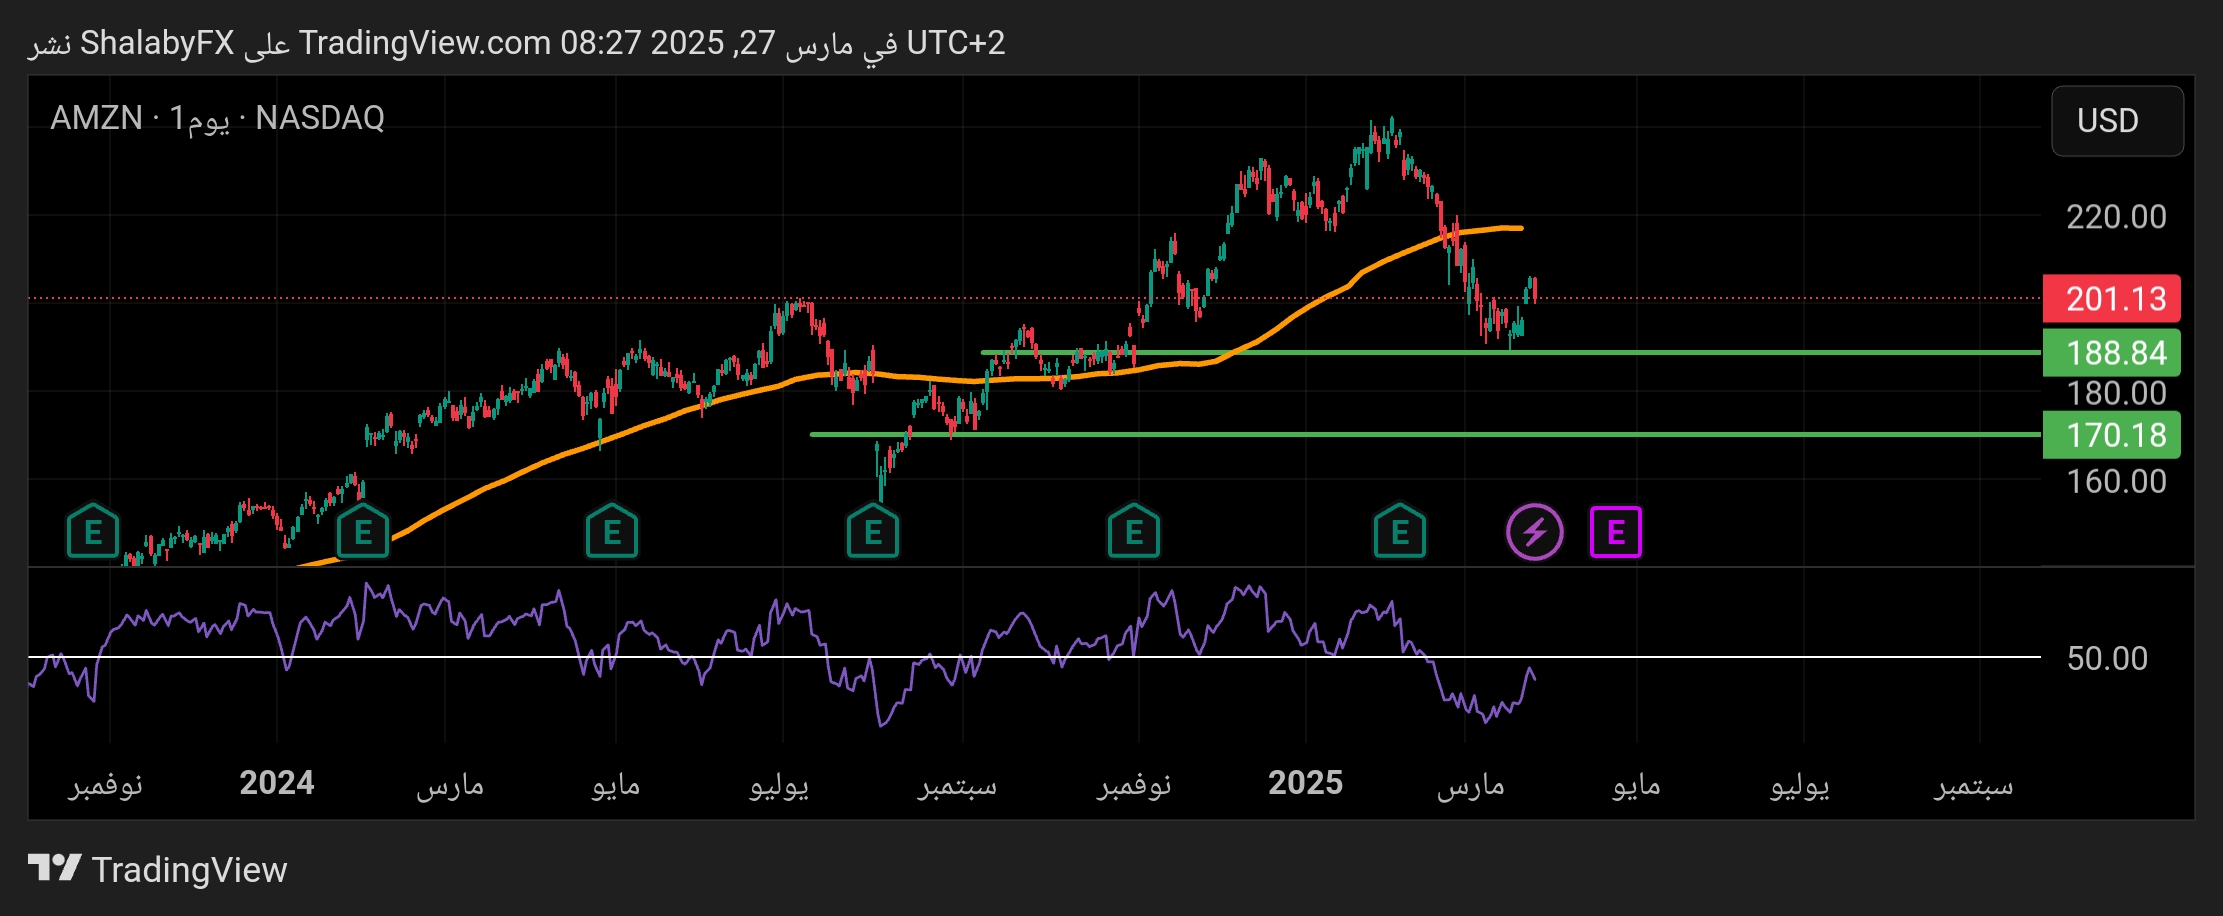Open the USD currency selector

2117,121
